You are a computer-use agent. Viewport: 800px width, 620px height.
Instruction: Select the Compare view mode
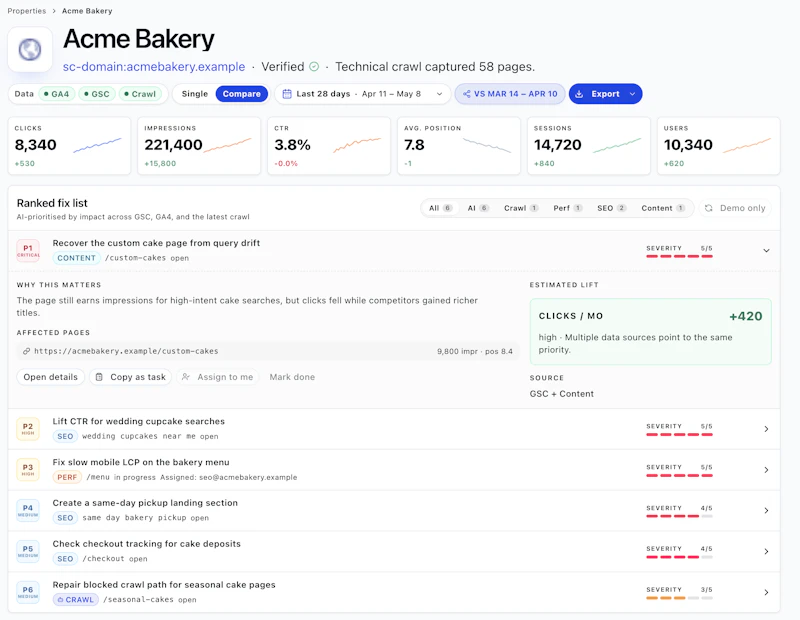click(242, 94)
